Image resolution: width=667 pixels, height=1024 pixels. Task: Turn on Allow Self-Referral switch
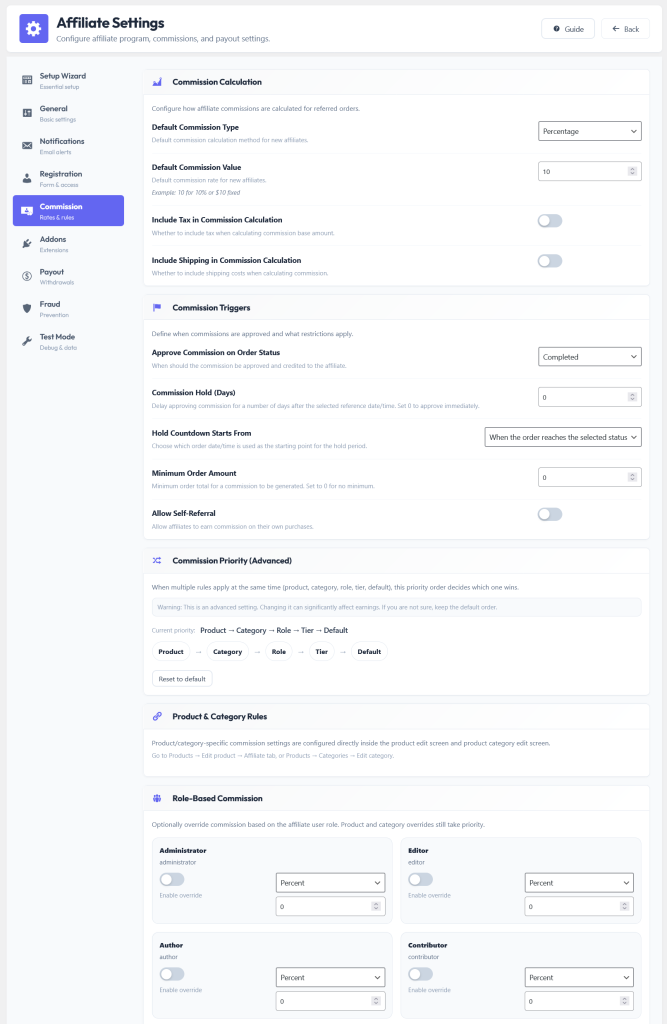pos(550,515)
